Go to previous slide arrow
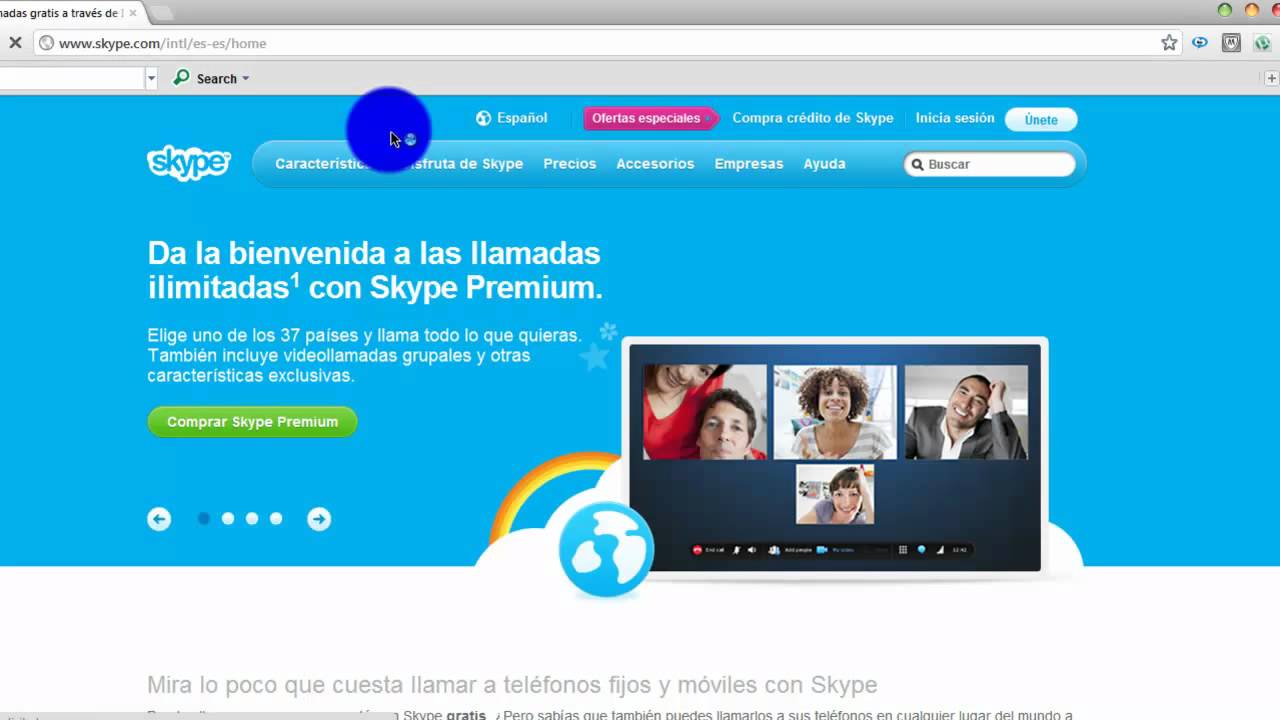 (159, 519)
